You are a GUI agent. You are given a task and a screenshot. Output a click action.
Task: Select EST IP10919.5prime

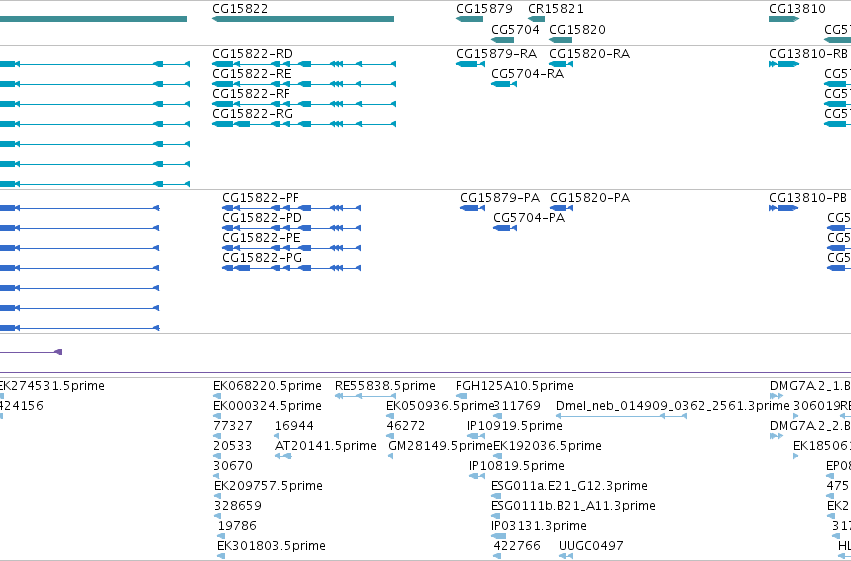476,436
